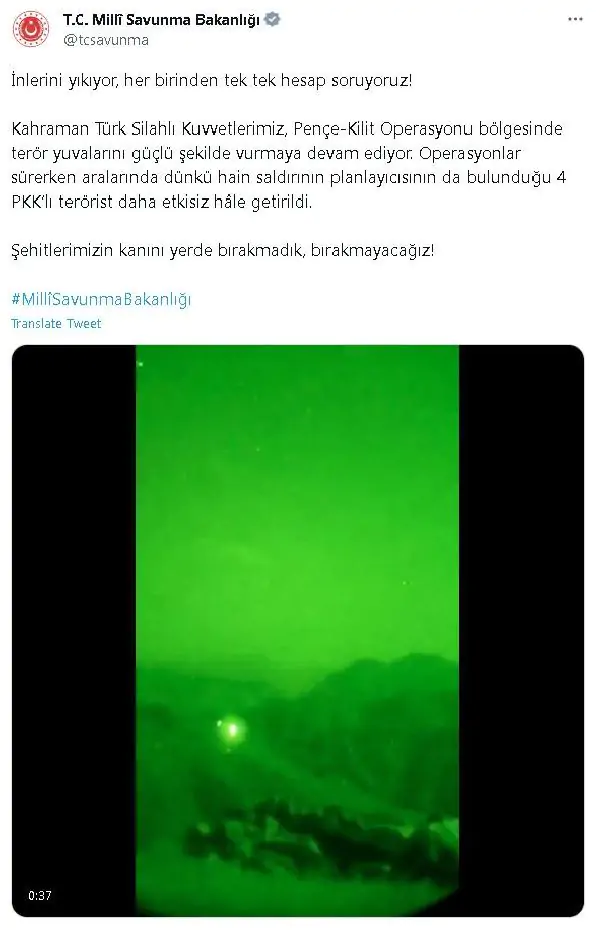Image resolution: width=600 pixels, height=930 pixels.
Task: Open the T.C. Millî Savunma Bakanlığı profile avatar
Action: pyautogui.click(x=32, y=30)
